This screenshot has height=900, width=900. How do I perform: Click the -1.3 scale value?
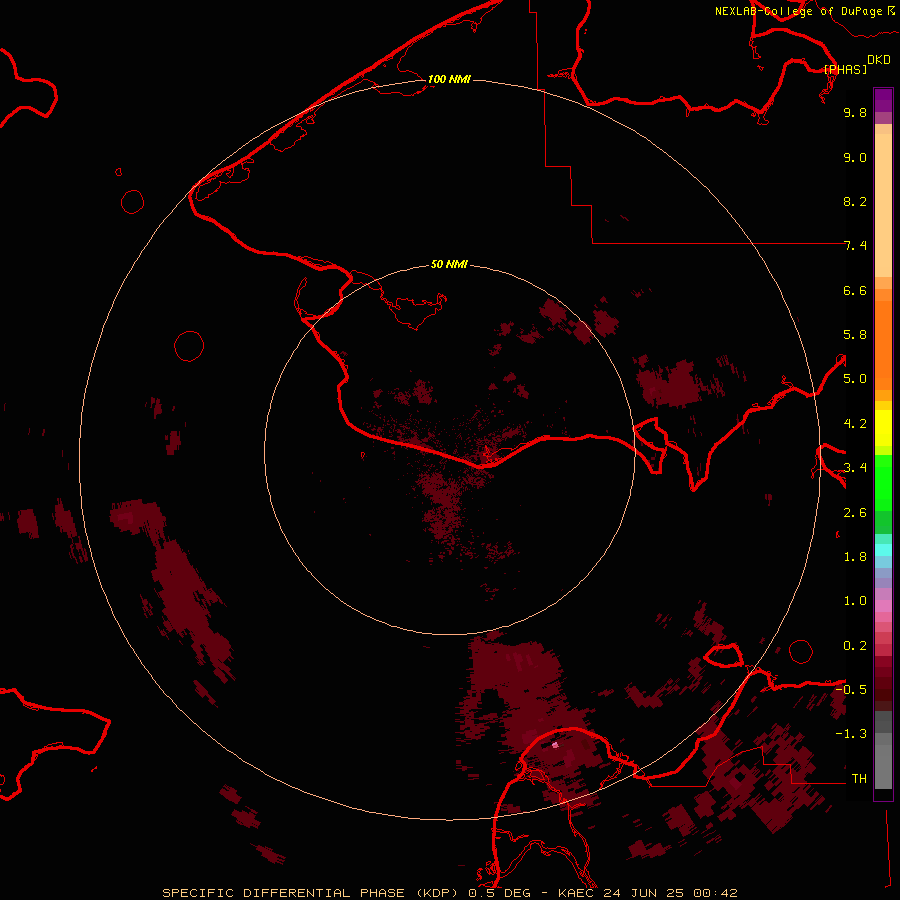(x=851, y=734)
